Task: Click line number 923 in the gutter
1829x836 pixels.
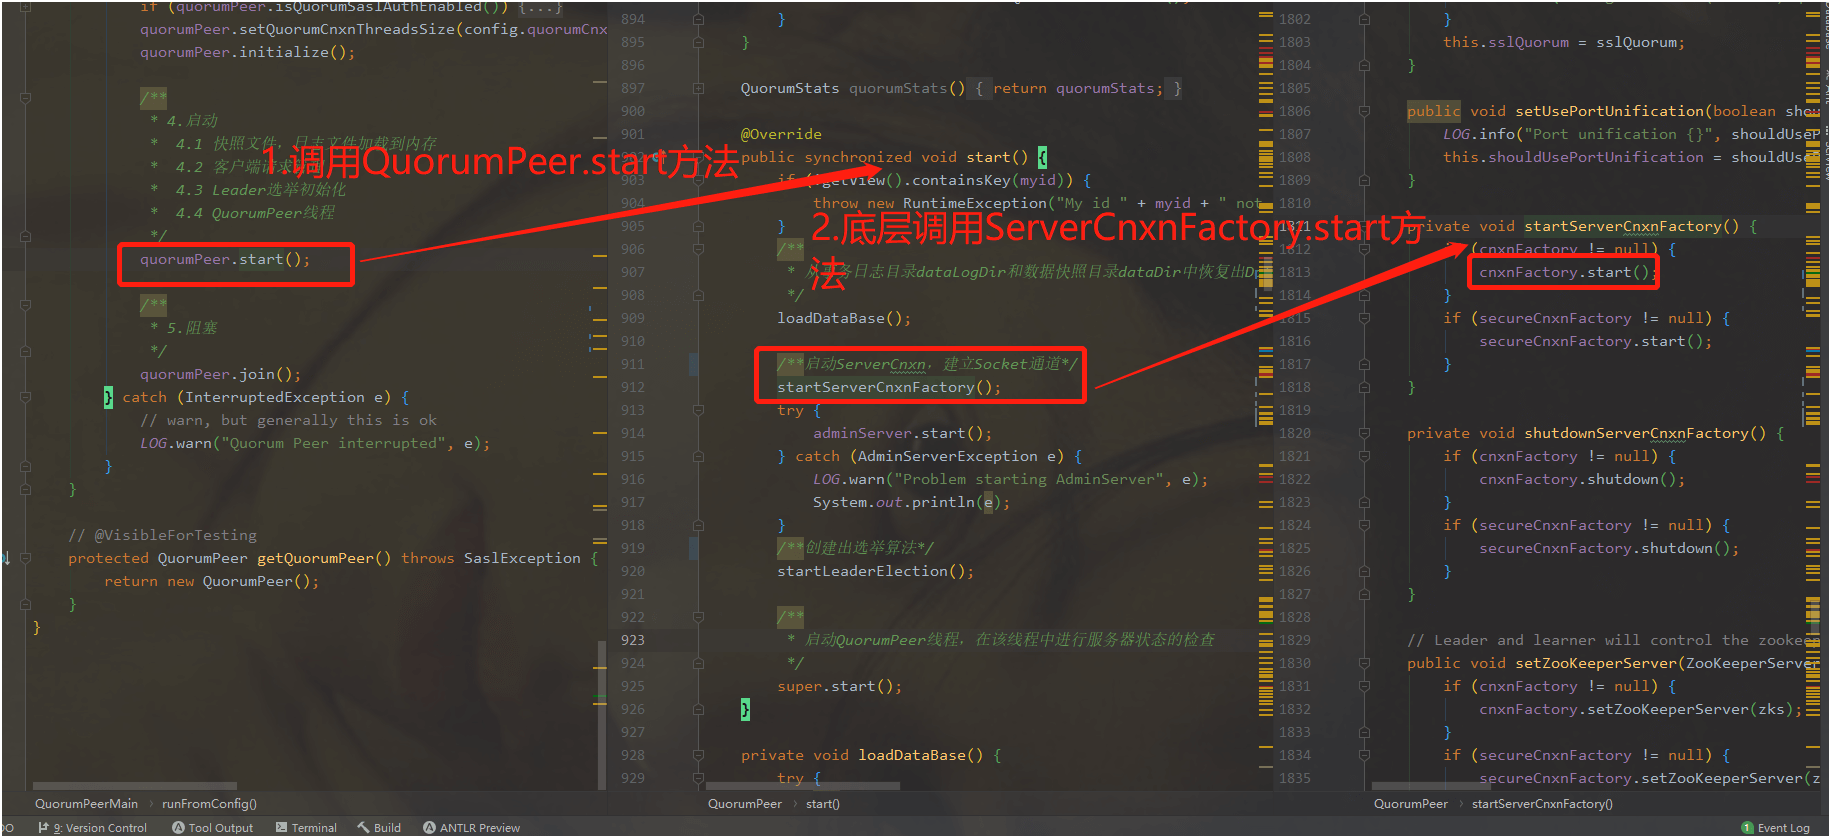Action: [x=633, y=640]
